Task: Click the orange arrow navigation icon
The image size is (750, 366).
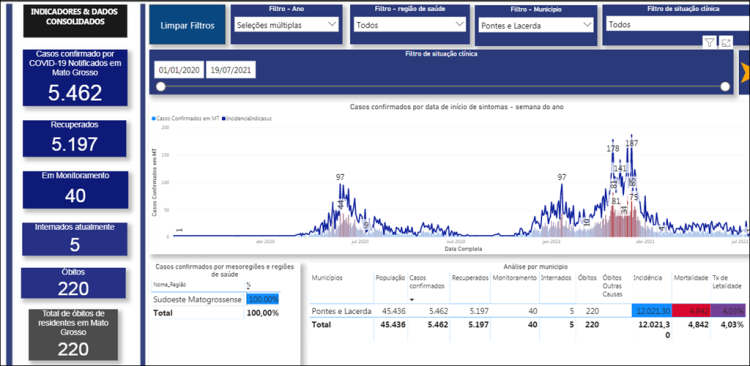Action: tap(745, 72)
